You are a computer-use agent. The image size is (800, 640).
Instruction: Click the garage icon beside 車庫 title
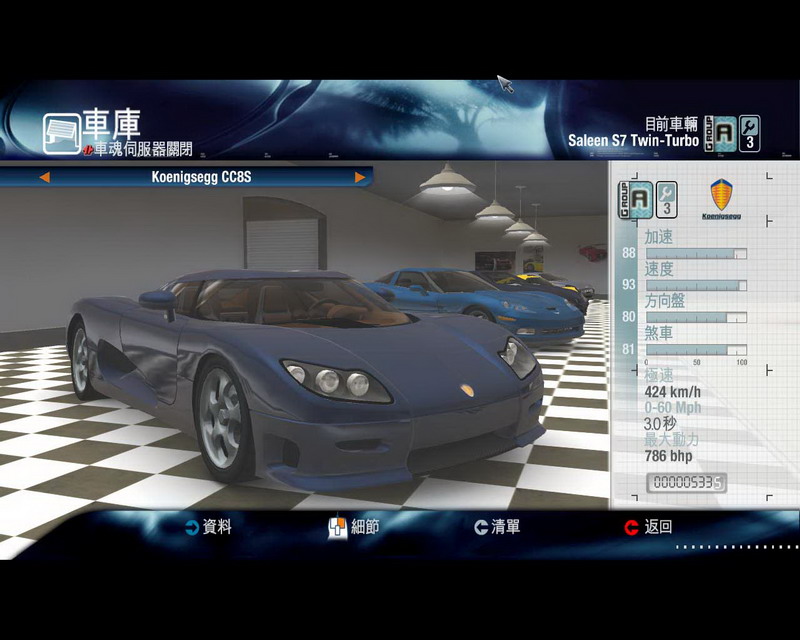62,133
